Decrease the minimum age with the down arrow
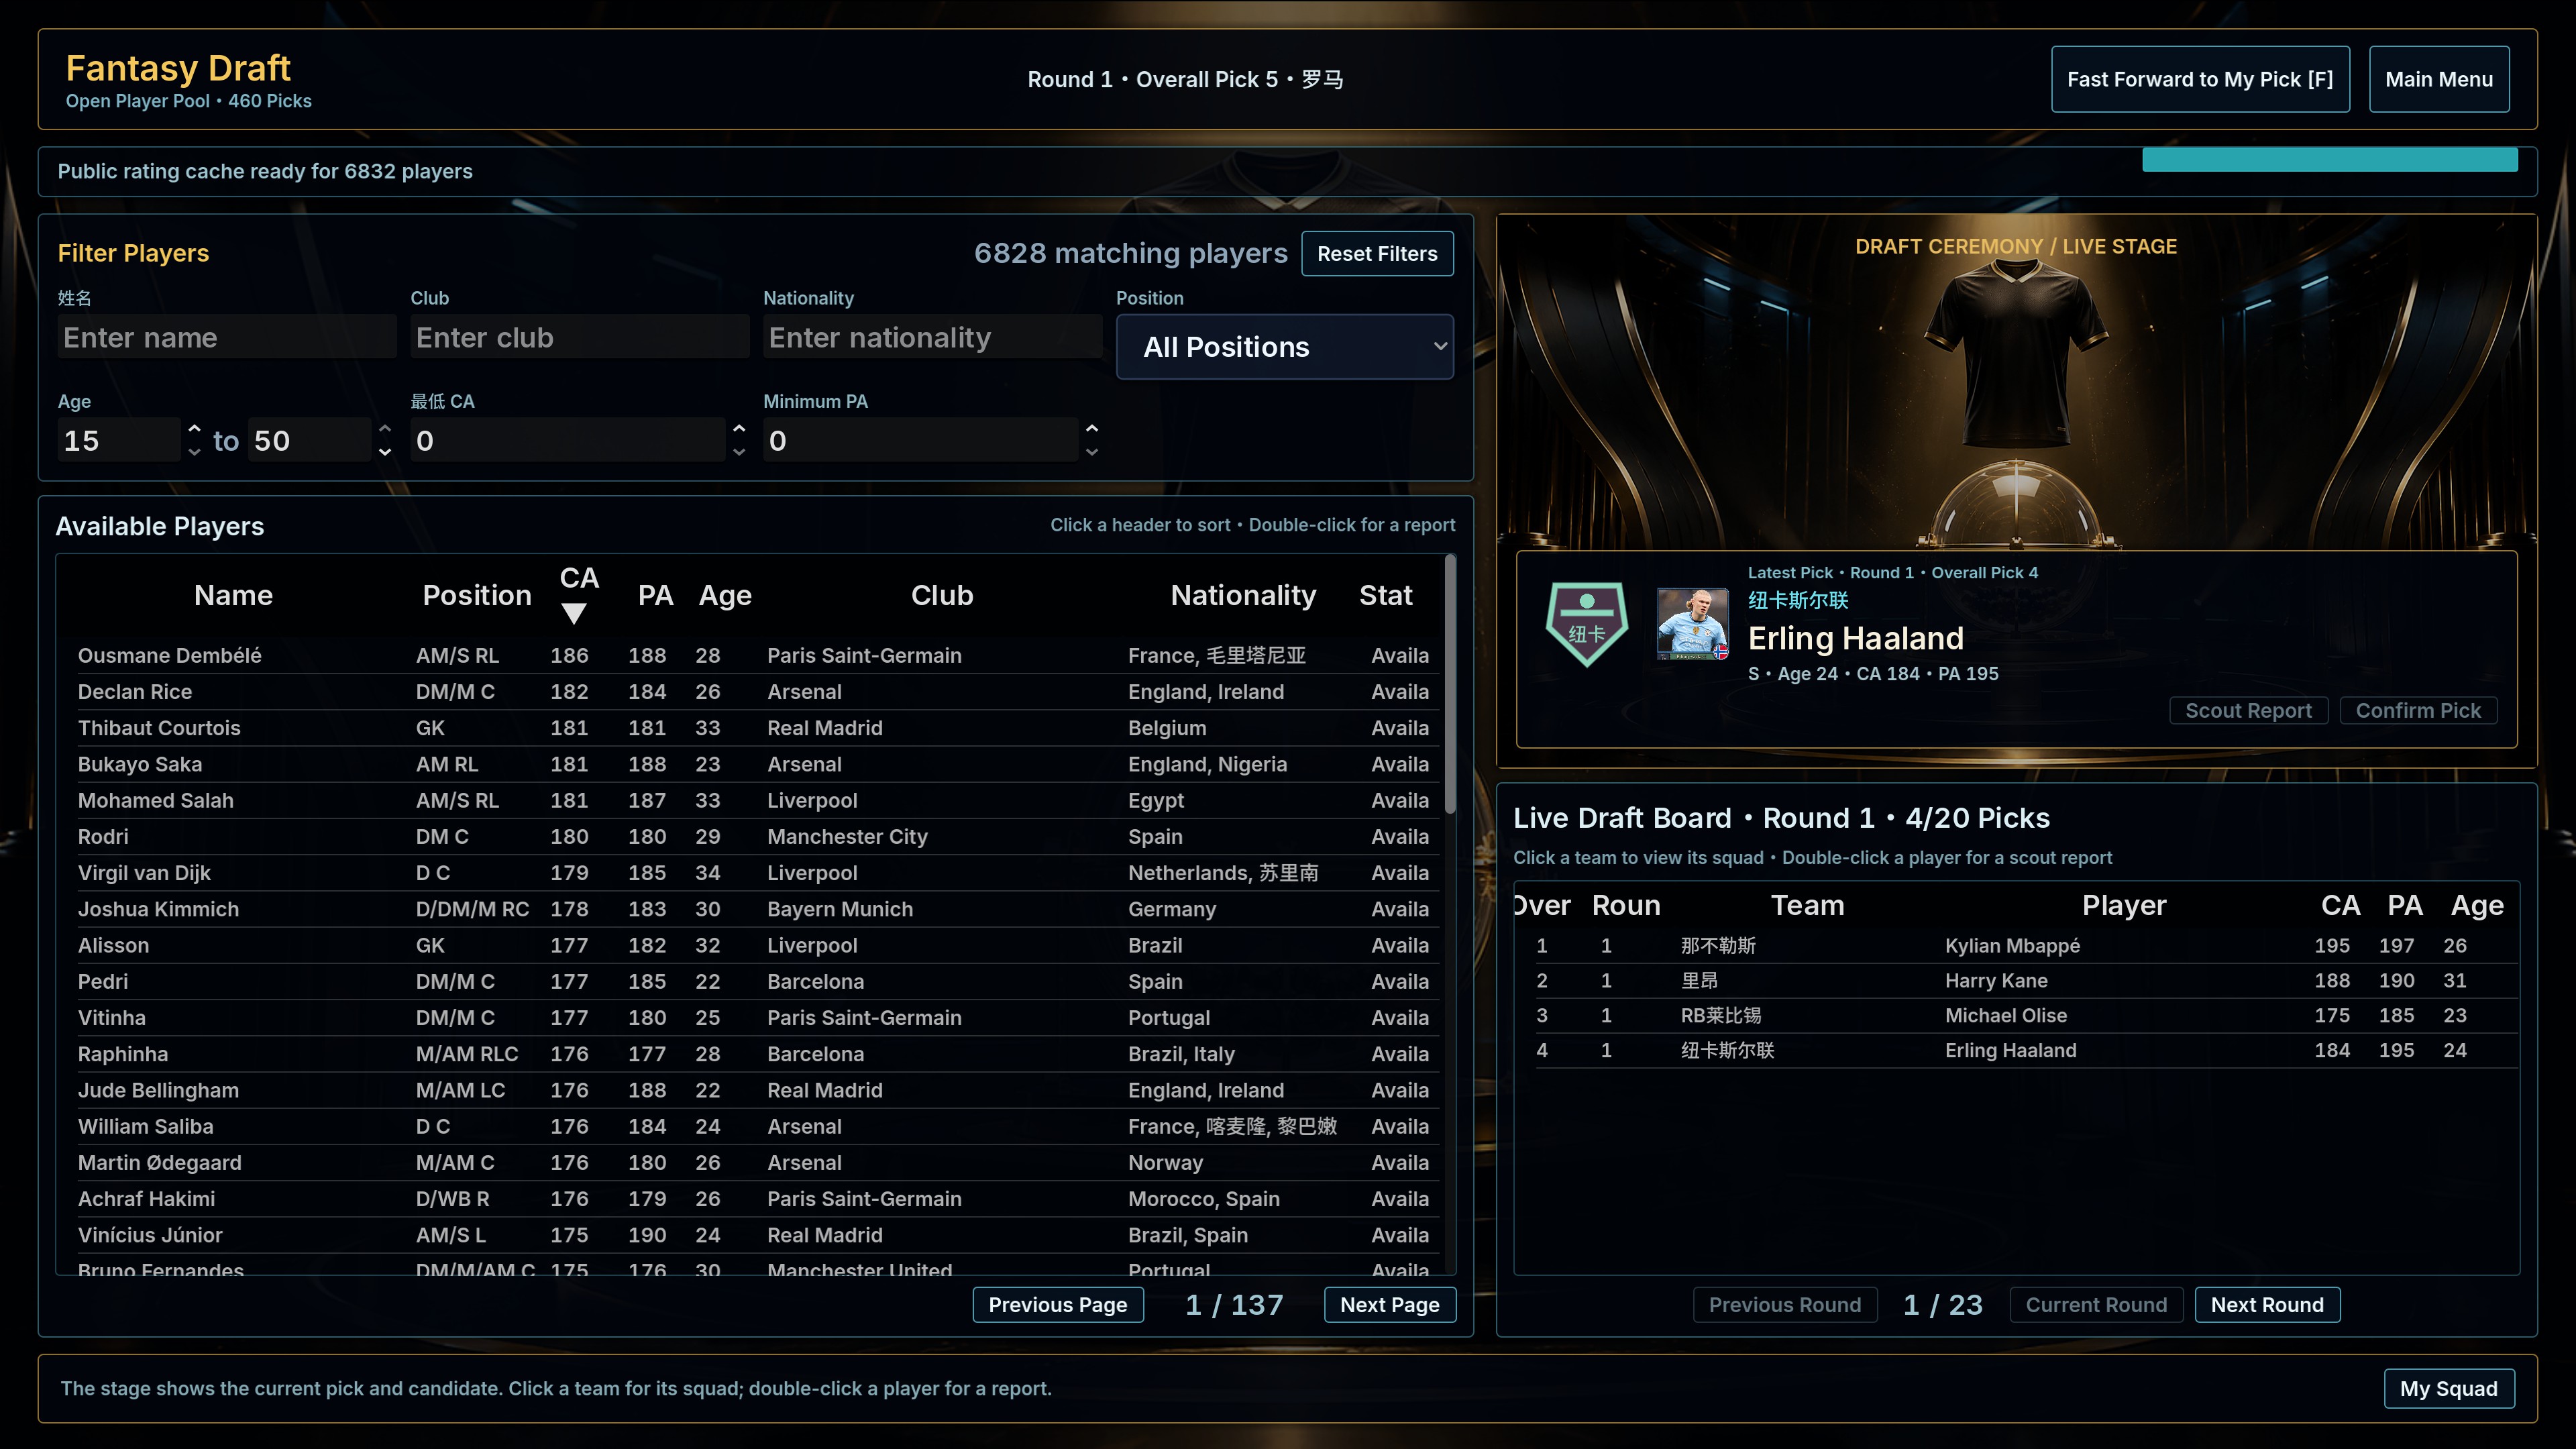This screenshot has width=2576, height=1449. click(194, 452)
